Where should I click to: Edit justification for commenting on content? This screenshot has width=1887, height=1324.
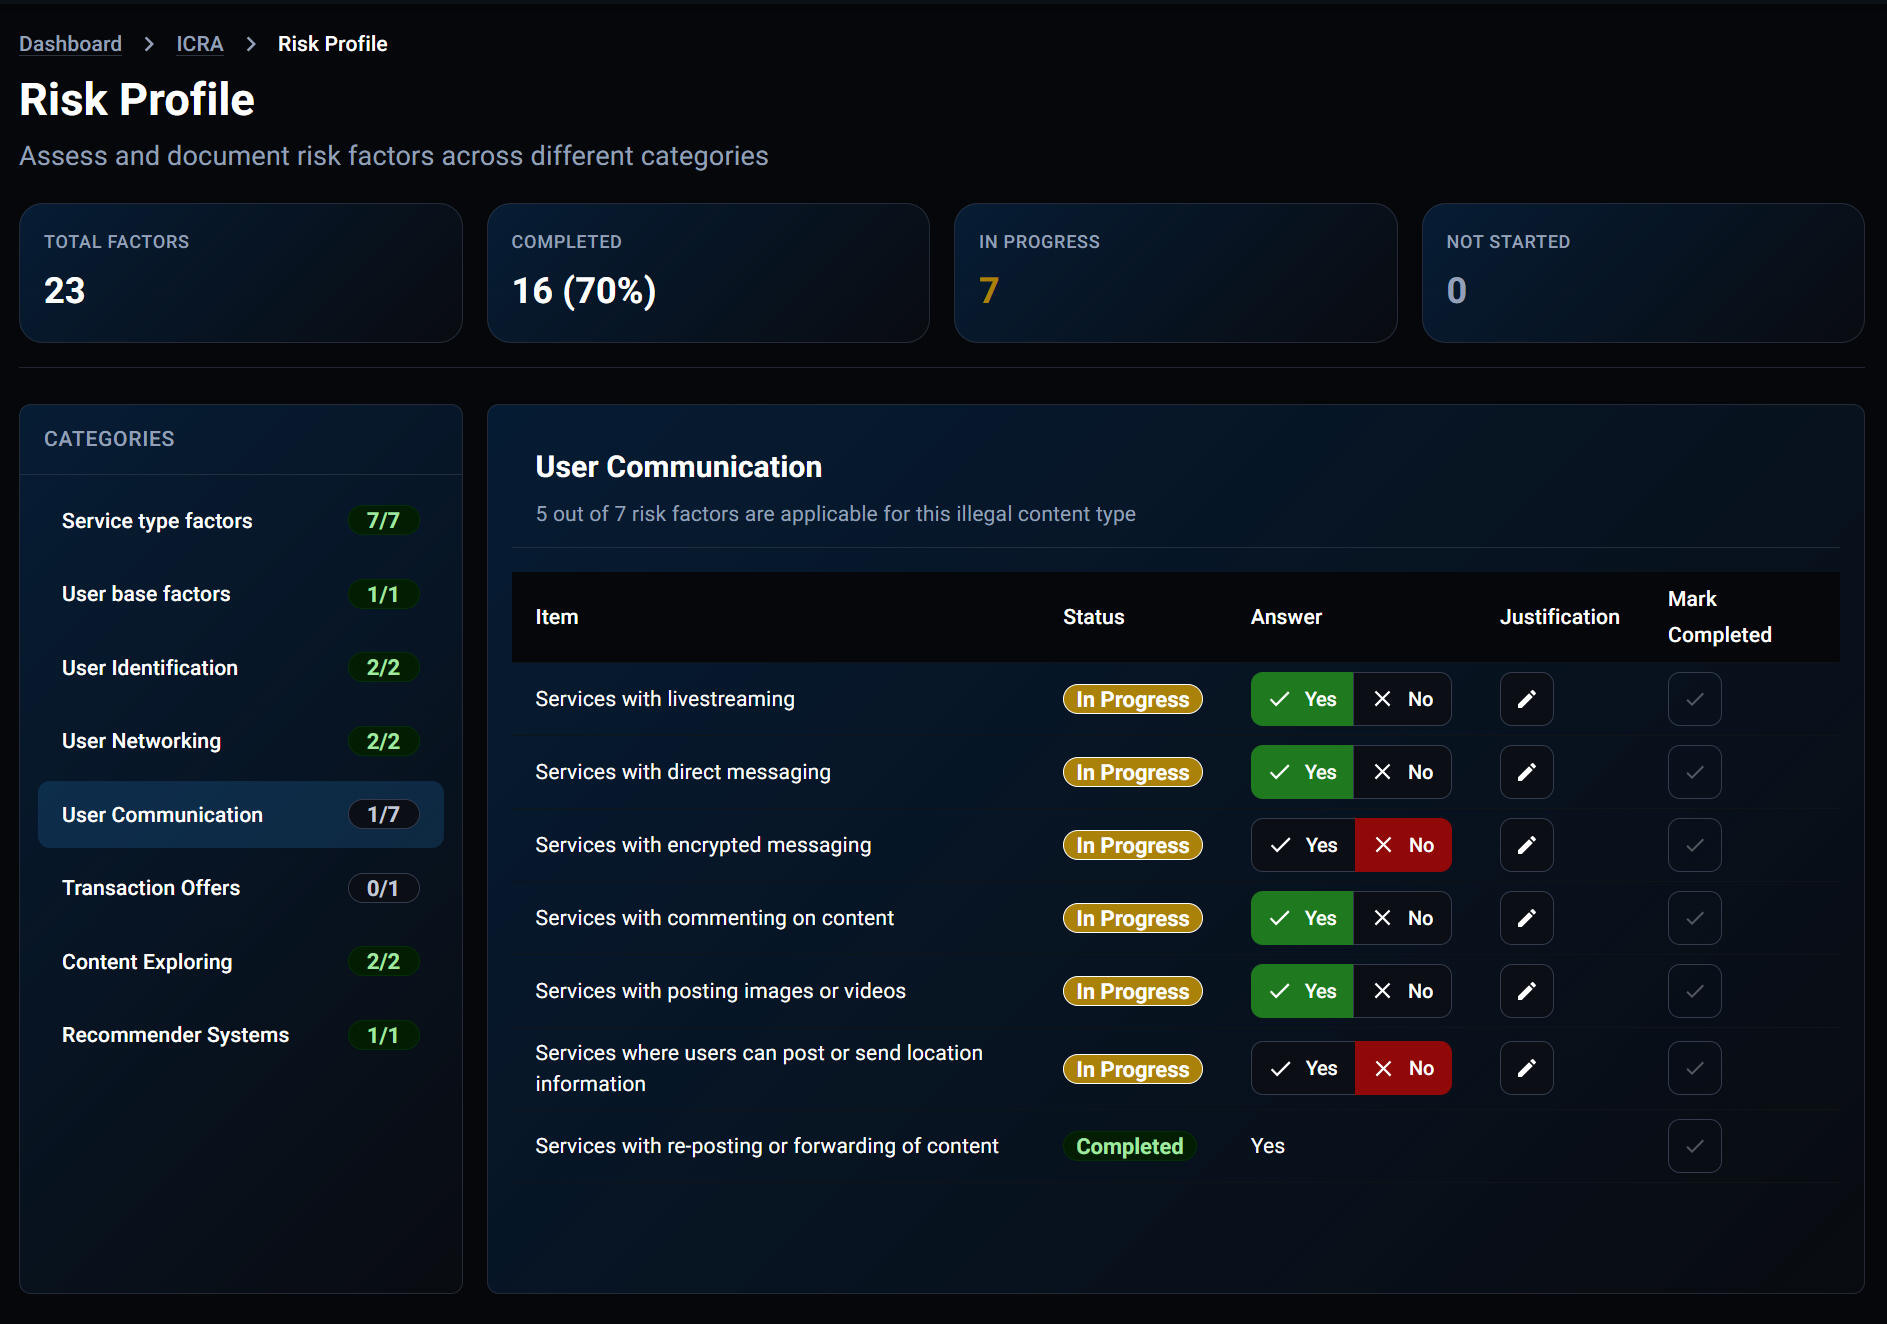(x=1526, y=918)
